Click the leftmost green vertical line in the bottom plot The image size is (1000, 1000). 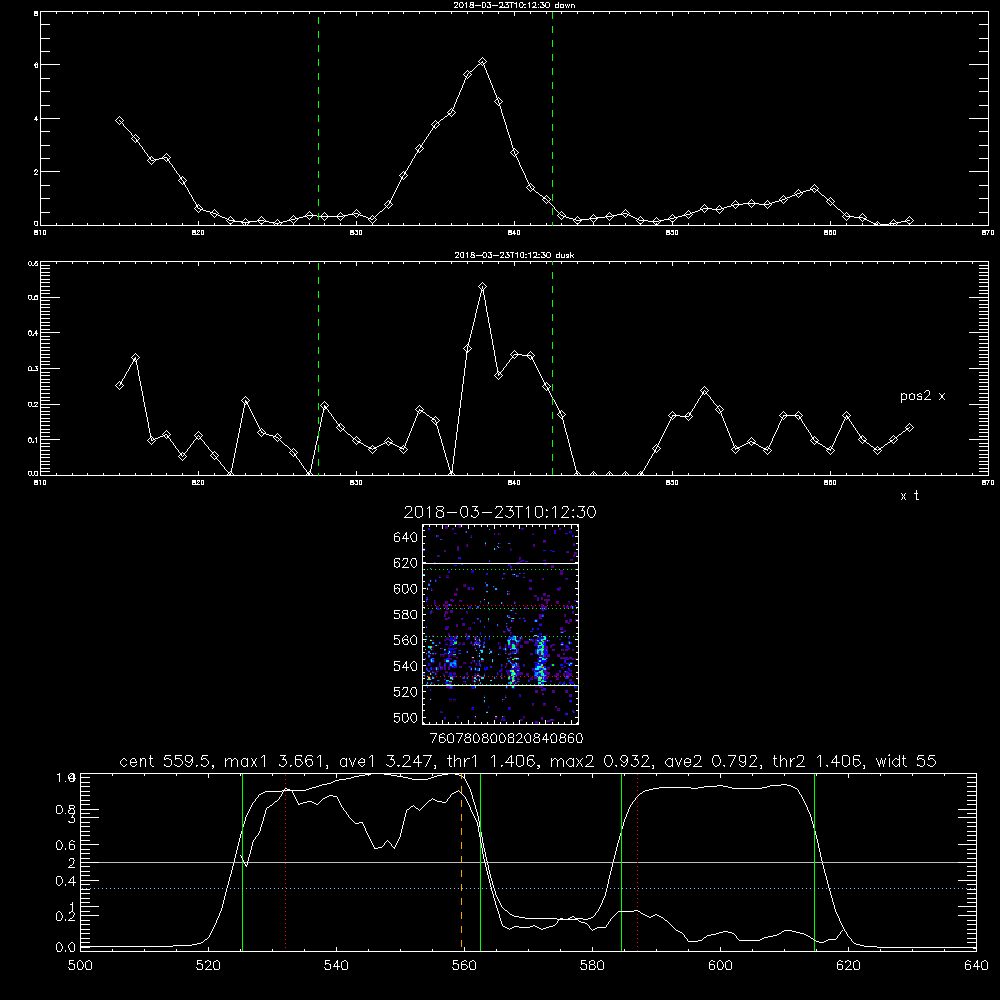242,862
